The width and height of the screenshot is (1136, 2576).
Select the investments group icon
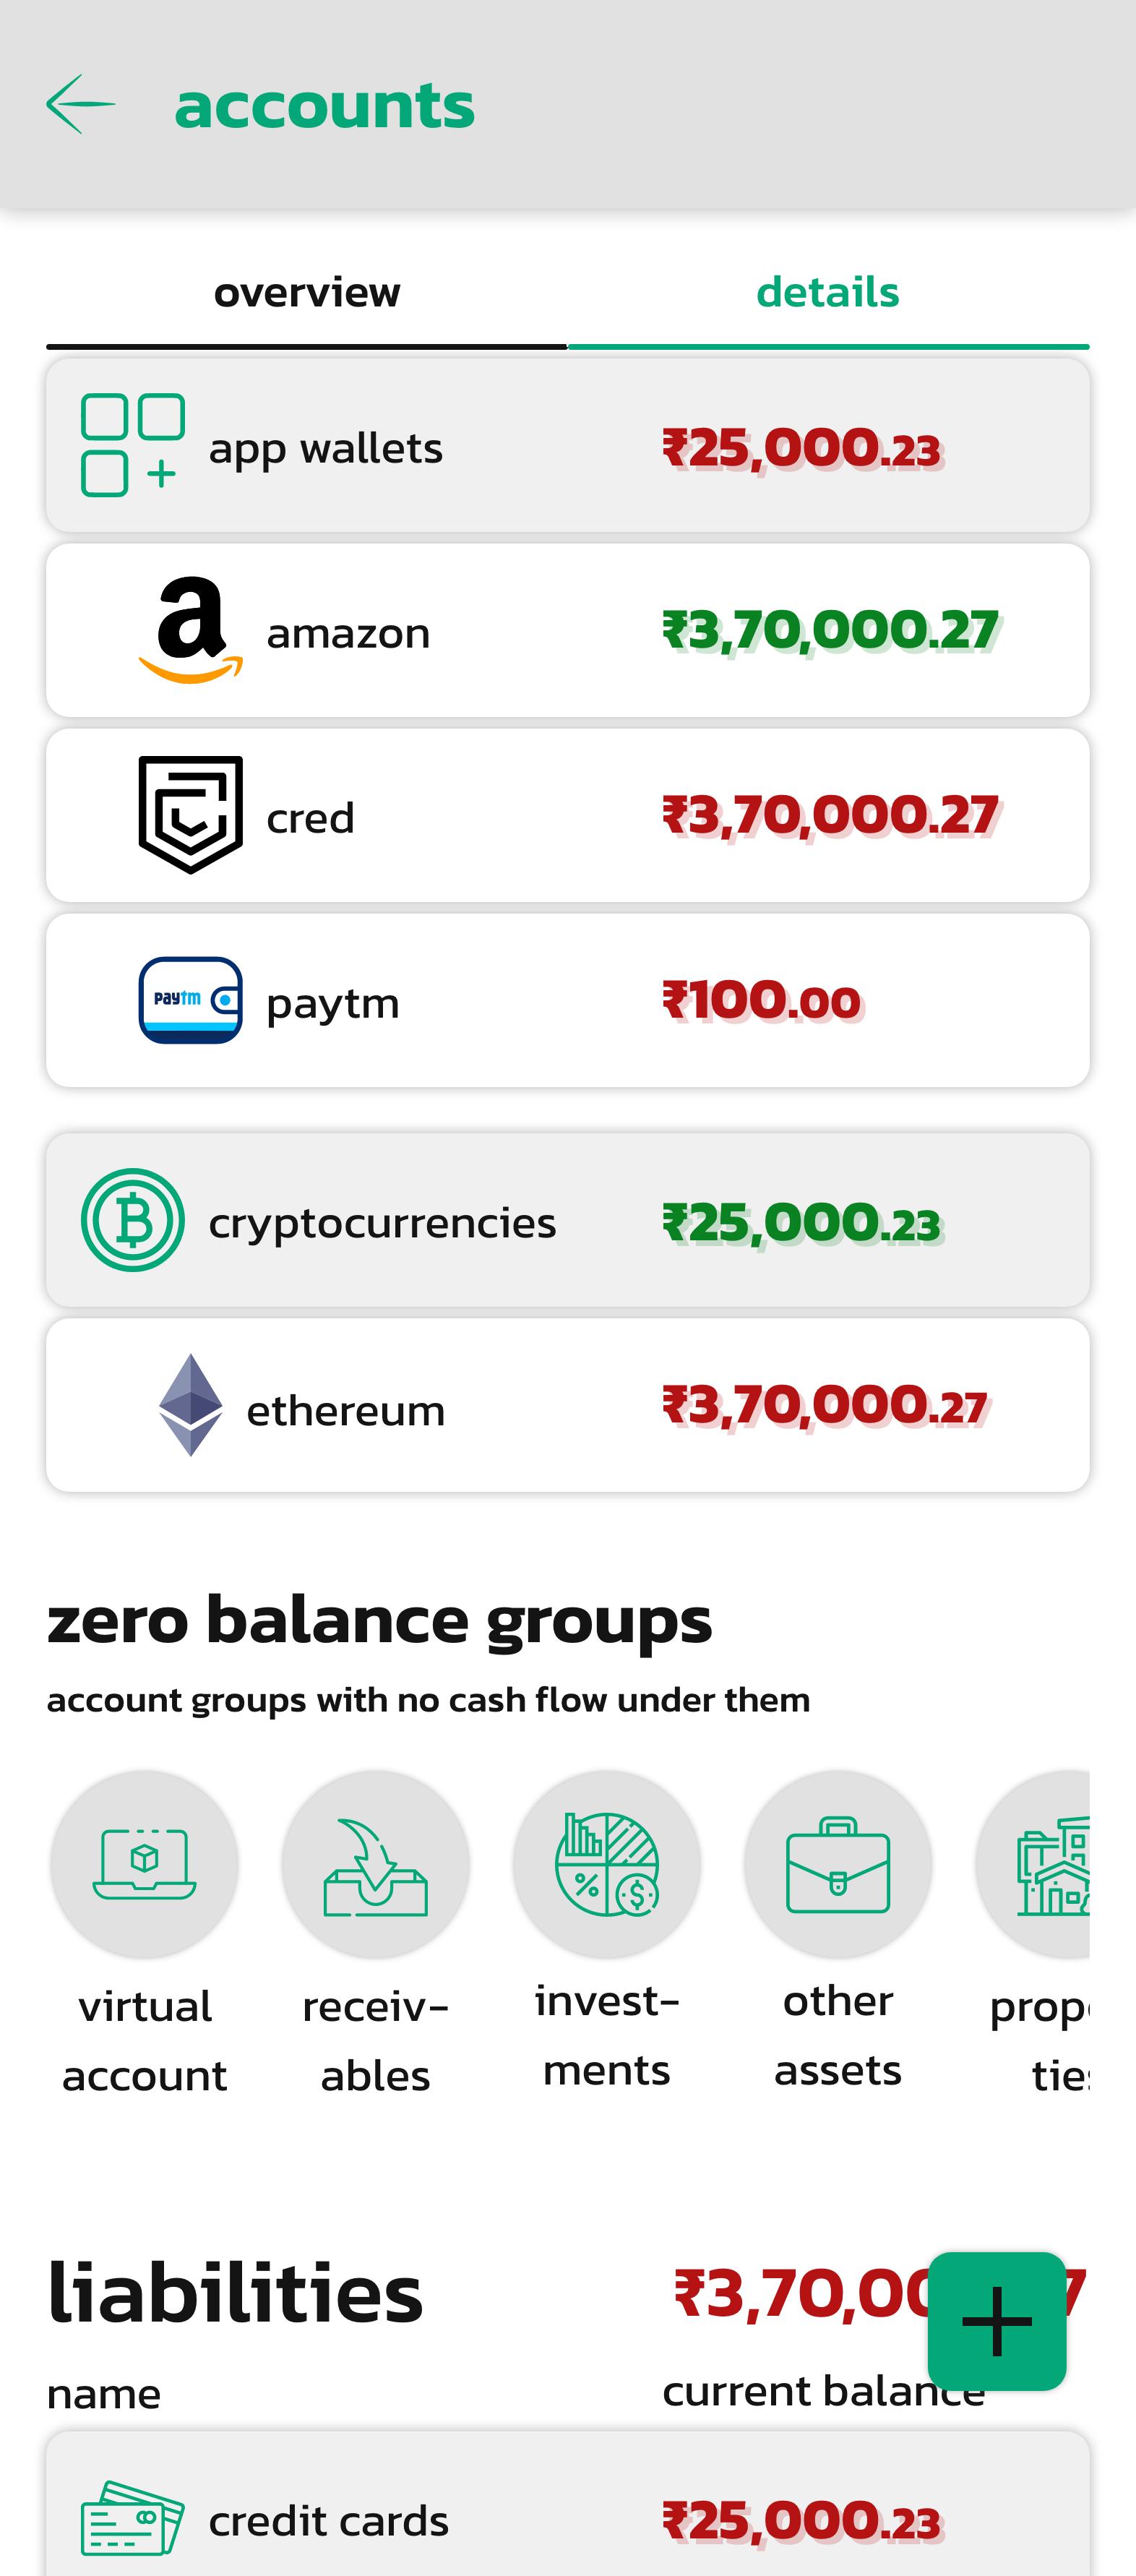(x=607, y=1864)
